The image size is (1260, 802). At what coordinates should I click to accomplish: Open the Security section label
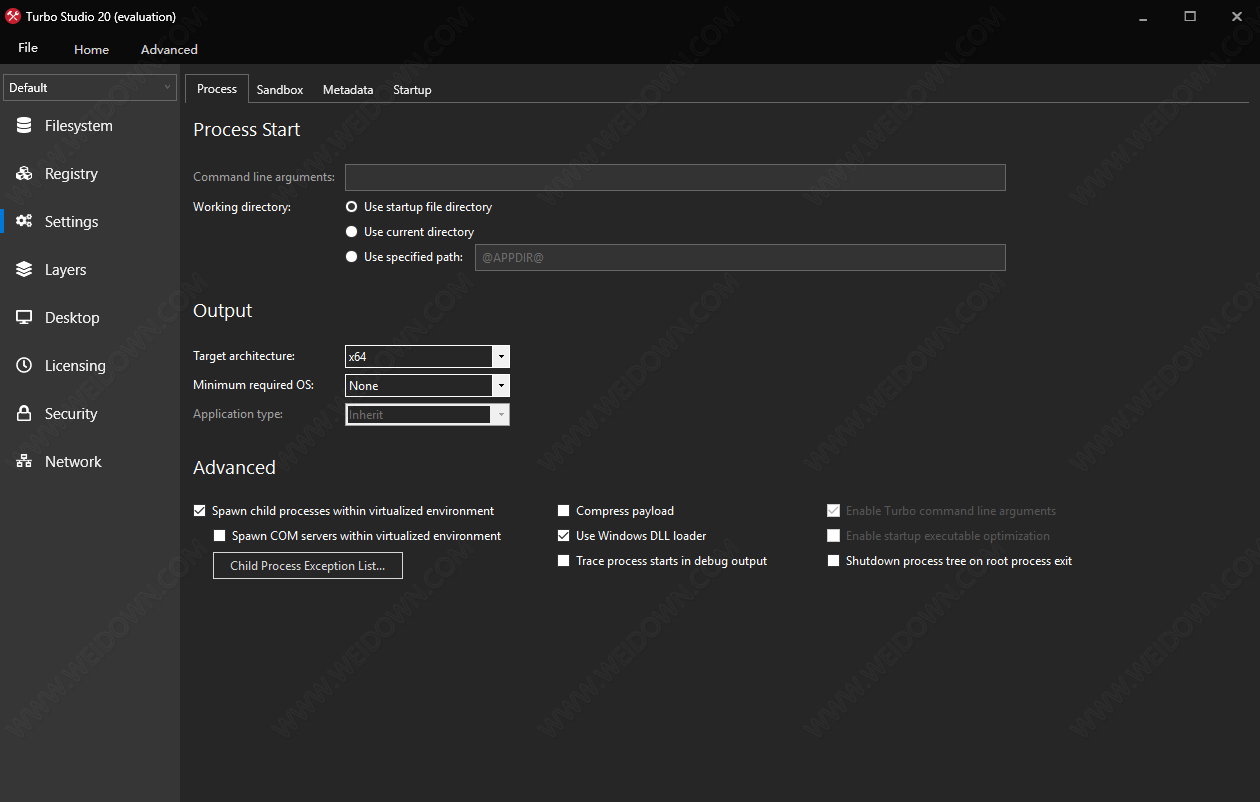(71, 414)
